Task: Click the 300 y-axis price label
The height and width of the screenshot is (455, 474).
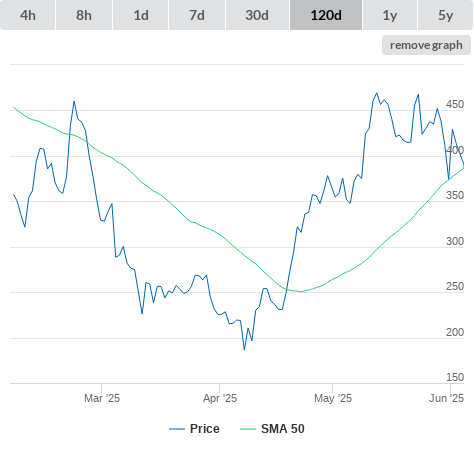Action: [455, 241]
